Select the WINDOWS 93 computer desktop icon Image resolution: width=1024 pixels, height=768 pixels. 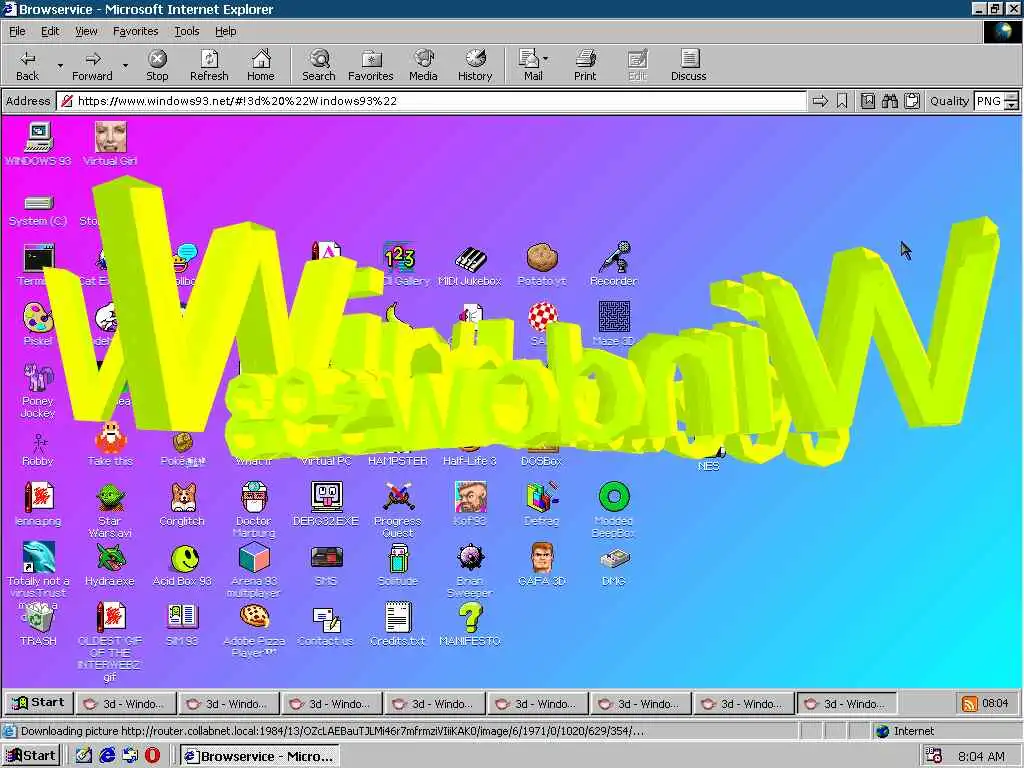[x=38, y=144]
